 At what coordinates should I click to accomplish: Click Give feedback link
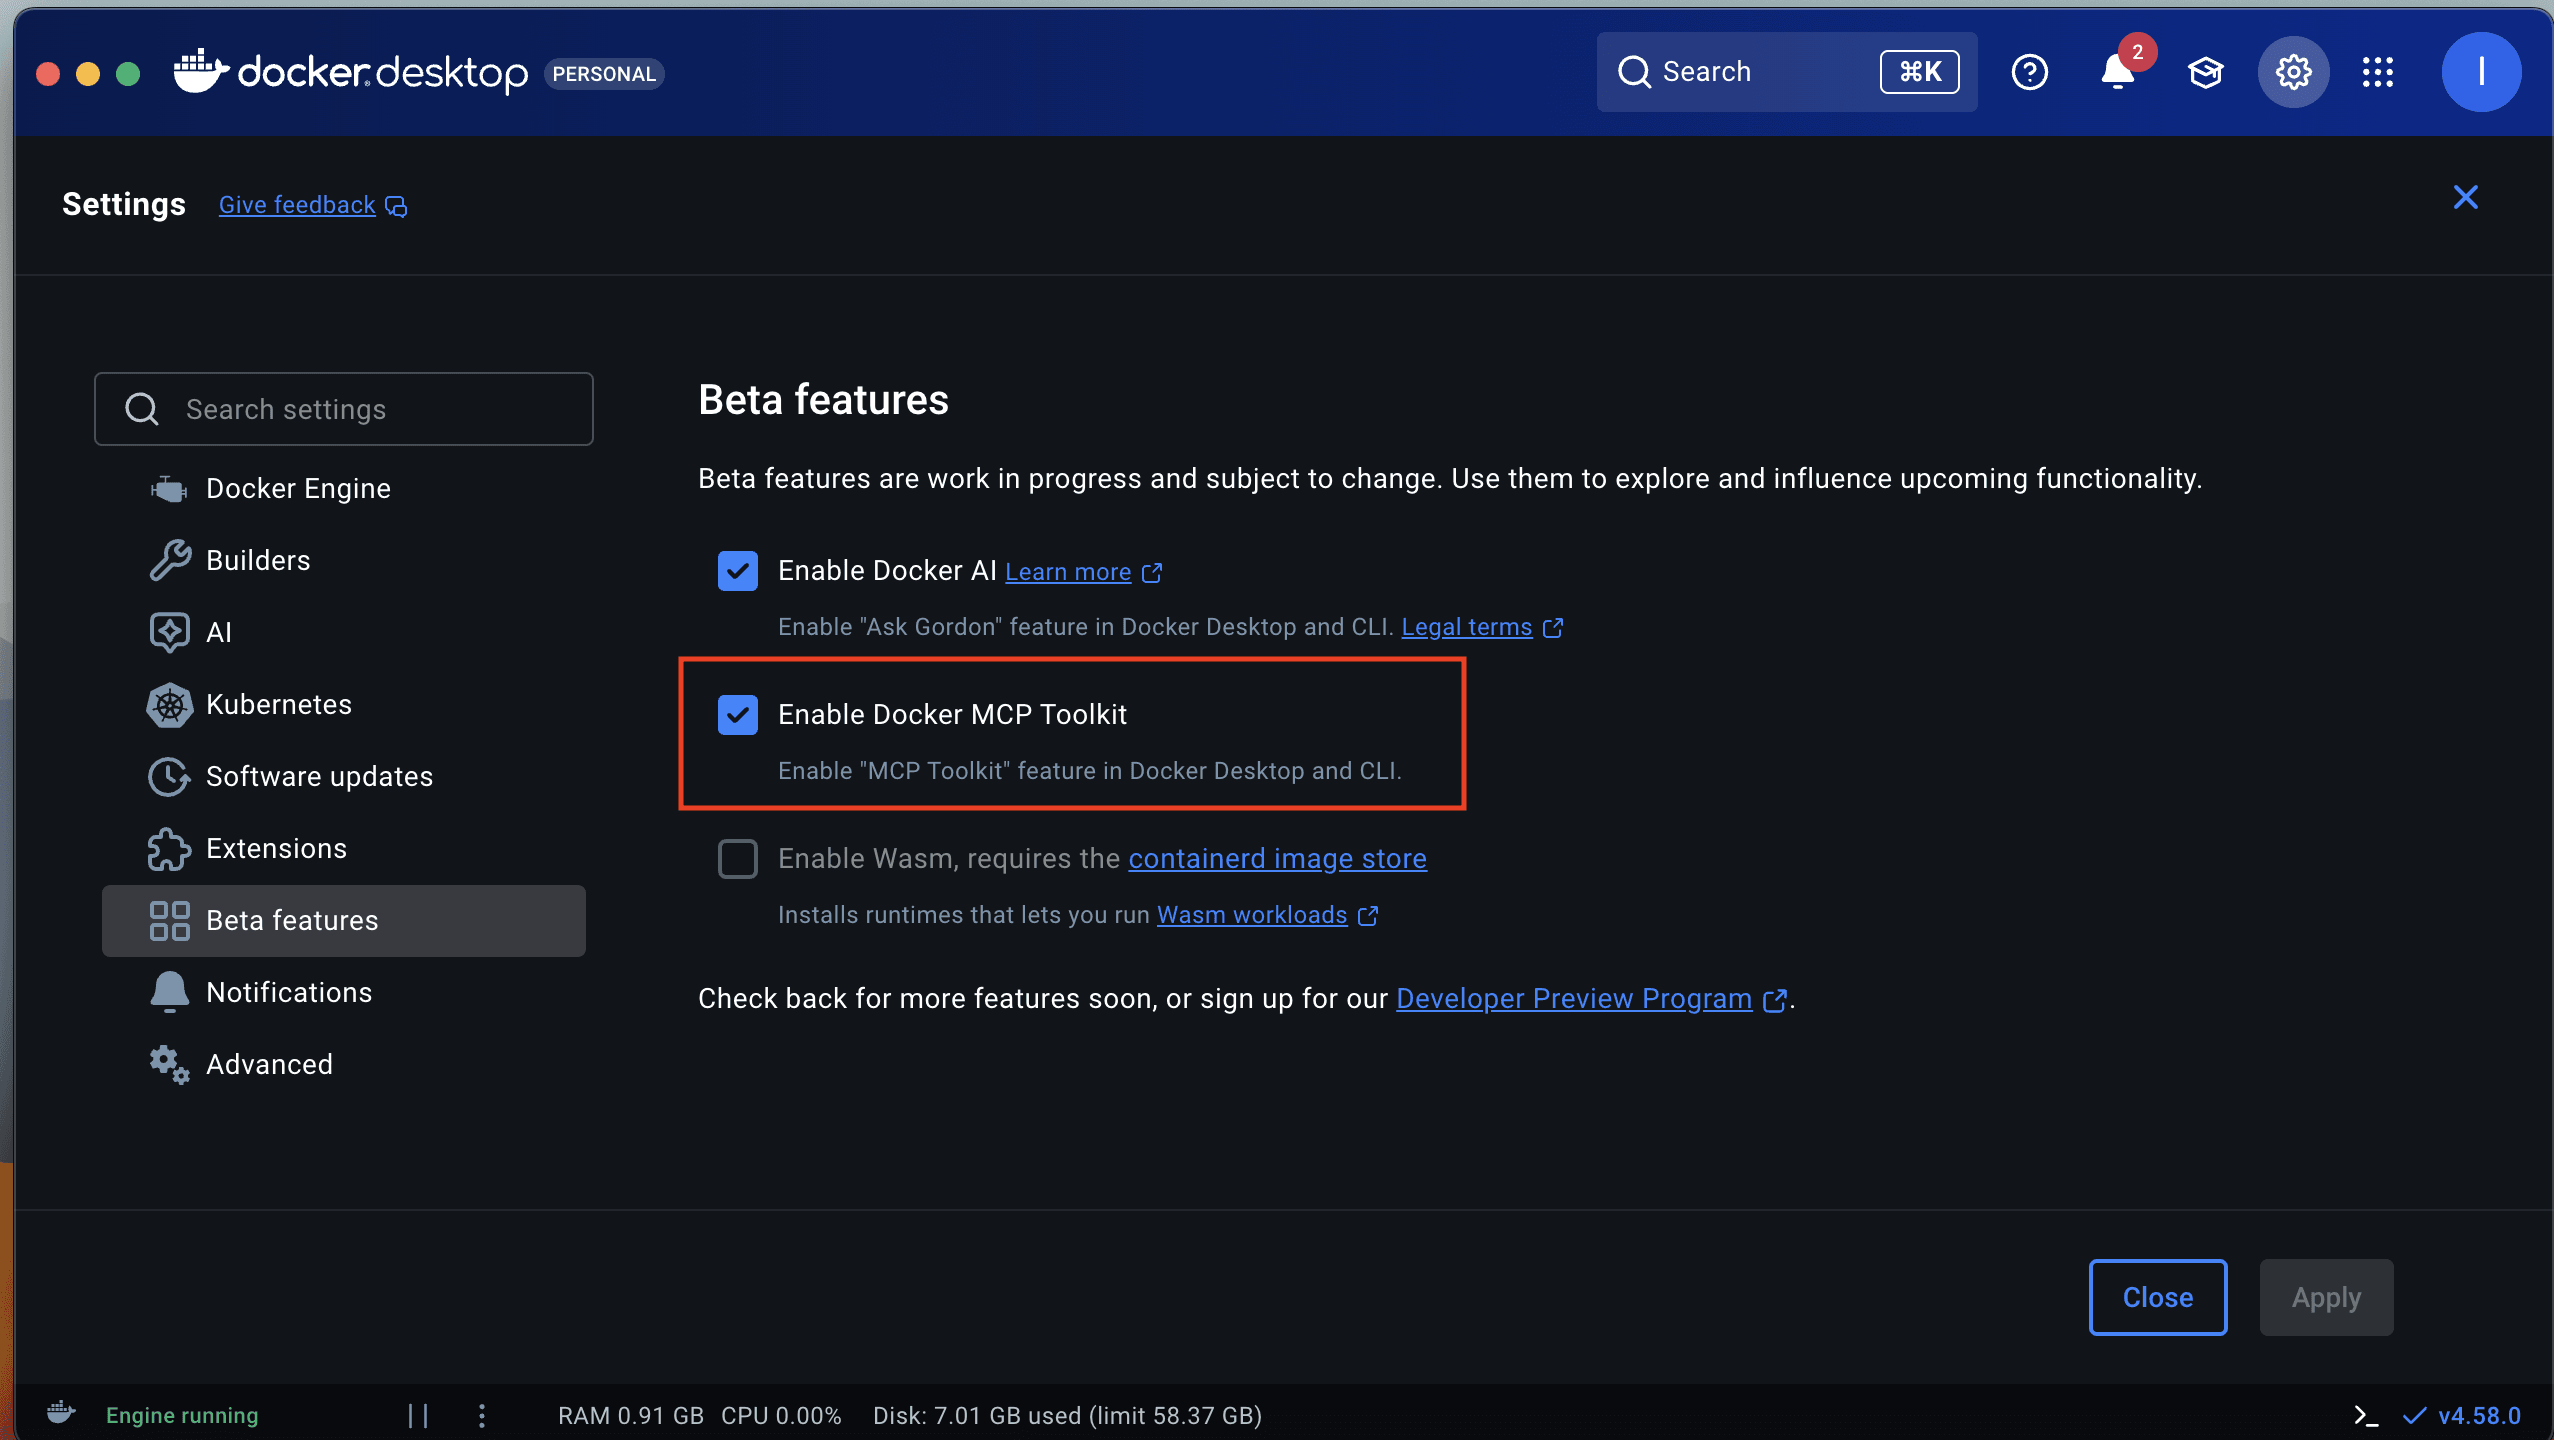tap(297, 205)
